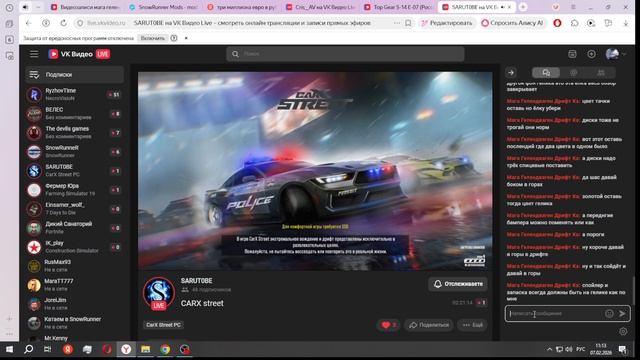The width and height of the screenshot is (640, 360).
Task: Open ВЕЛЕС channel in sidebar
Action: (75, 113)
